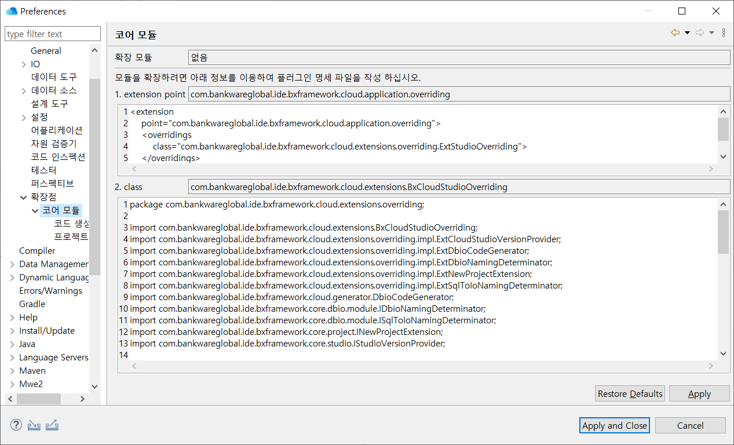The width and height of the screenshot is (734, 445).
Task: Expand the Language Servers tree node
Action: [12, 357]
